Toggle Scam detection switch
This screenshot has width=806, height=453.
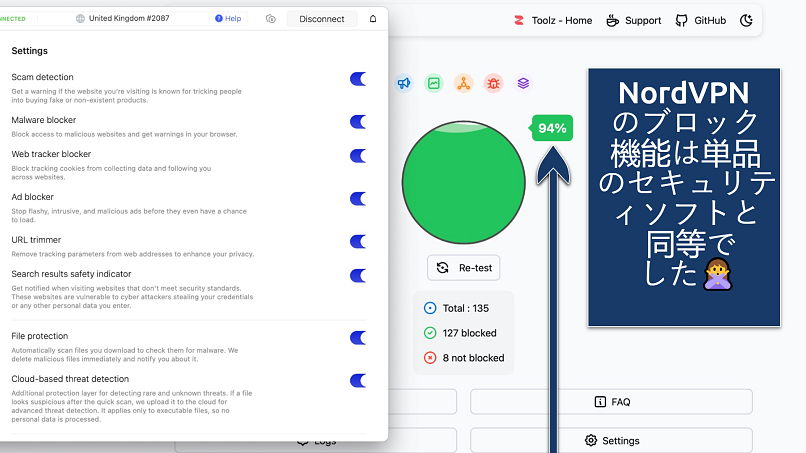pyautogui.click(x=358, y=79)
